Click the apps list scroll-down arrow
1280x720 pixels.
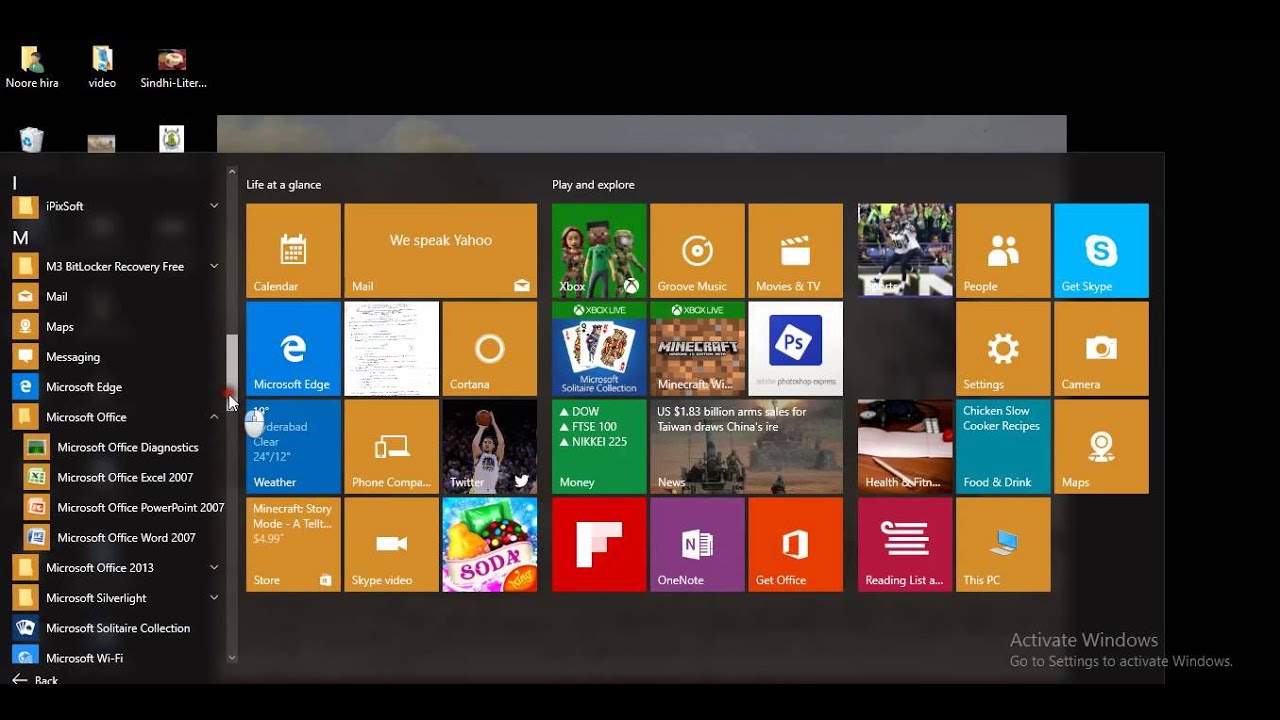pos(232,658)
